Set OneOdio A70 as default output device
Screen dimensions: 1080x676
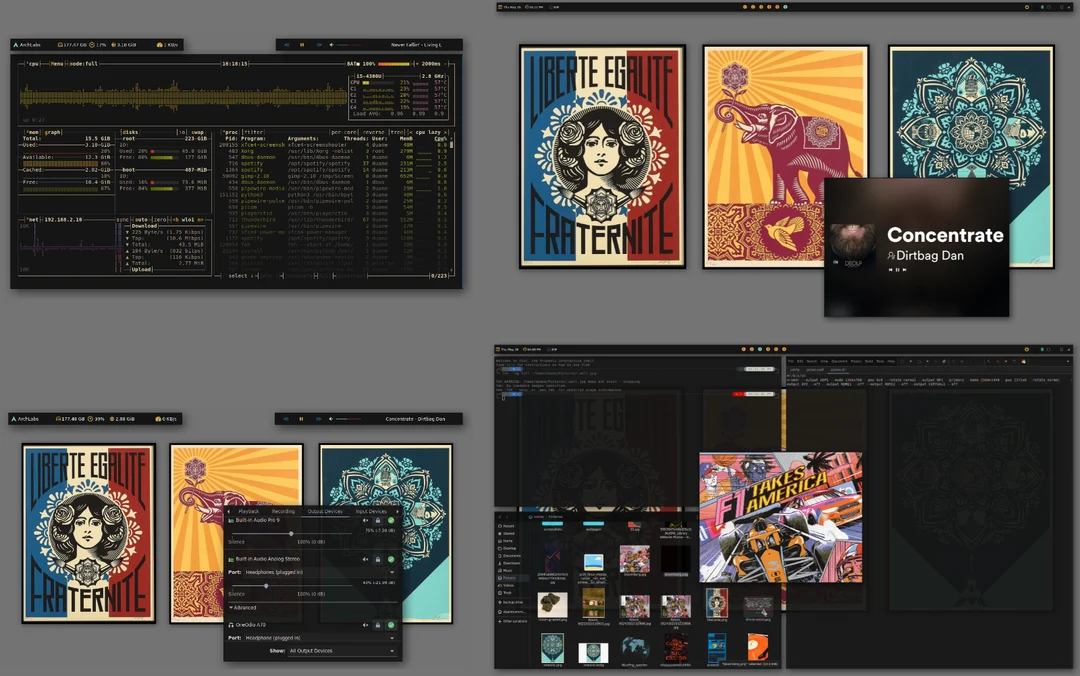[x=391, y=625]
